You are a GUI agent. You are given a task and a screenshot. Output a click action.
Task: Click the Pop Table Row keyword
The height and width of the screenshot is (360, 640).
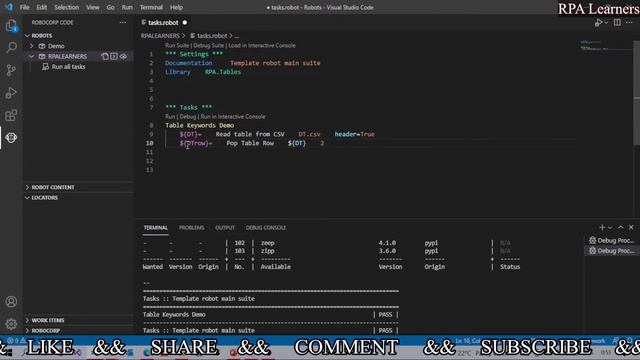pos(250,143)
